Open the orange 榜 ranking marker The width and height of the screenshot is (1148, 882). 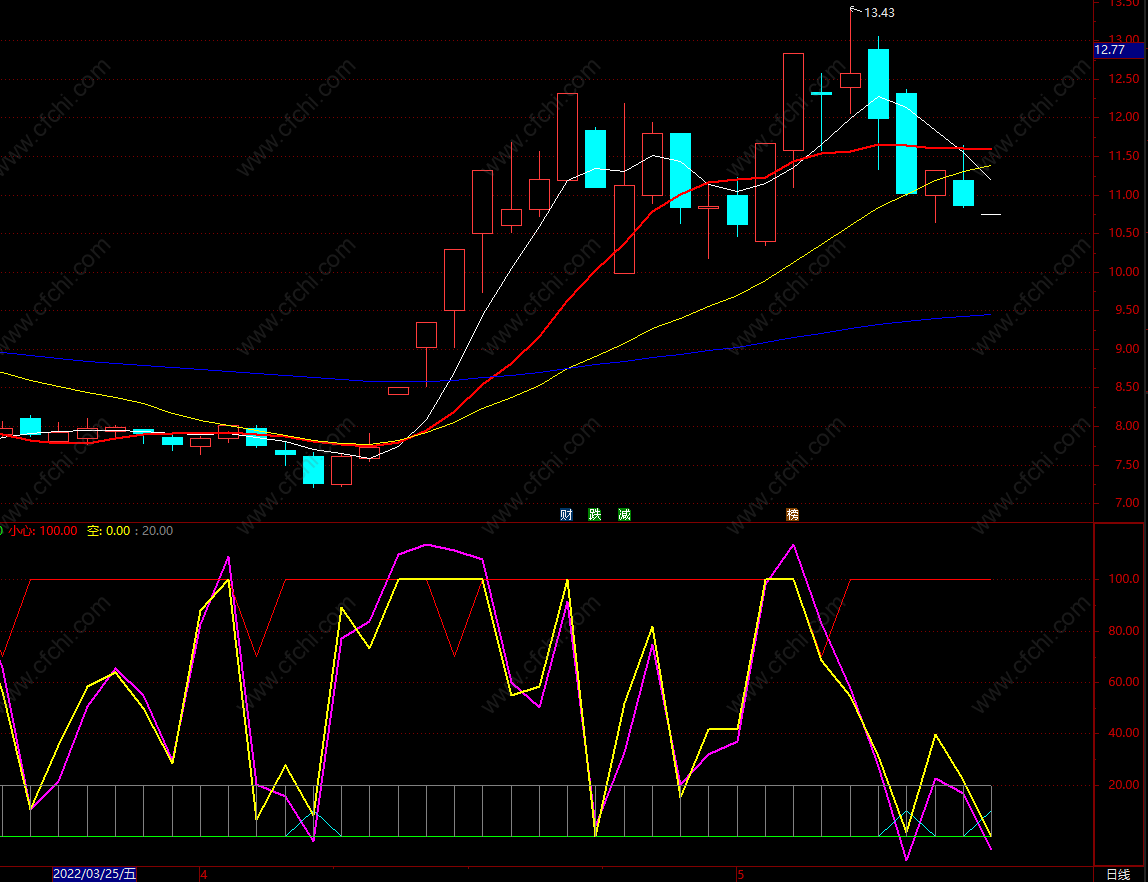[792, 515]
